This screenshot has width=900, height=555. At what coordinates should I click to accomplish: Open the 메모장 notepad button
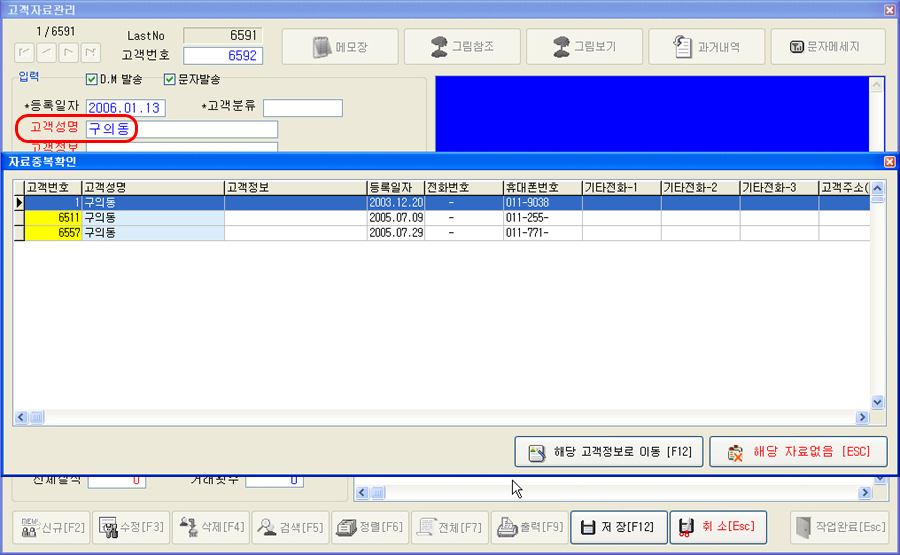pyautogui.click(x=340, y=46)
